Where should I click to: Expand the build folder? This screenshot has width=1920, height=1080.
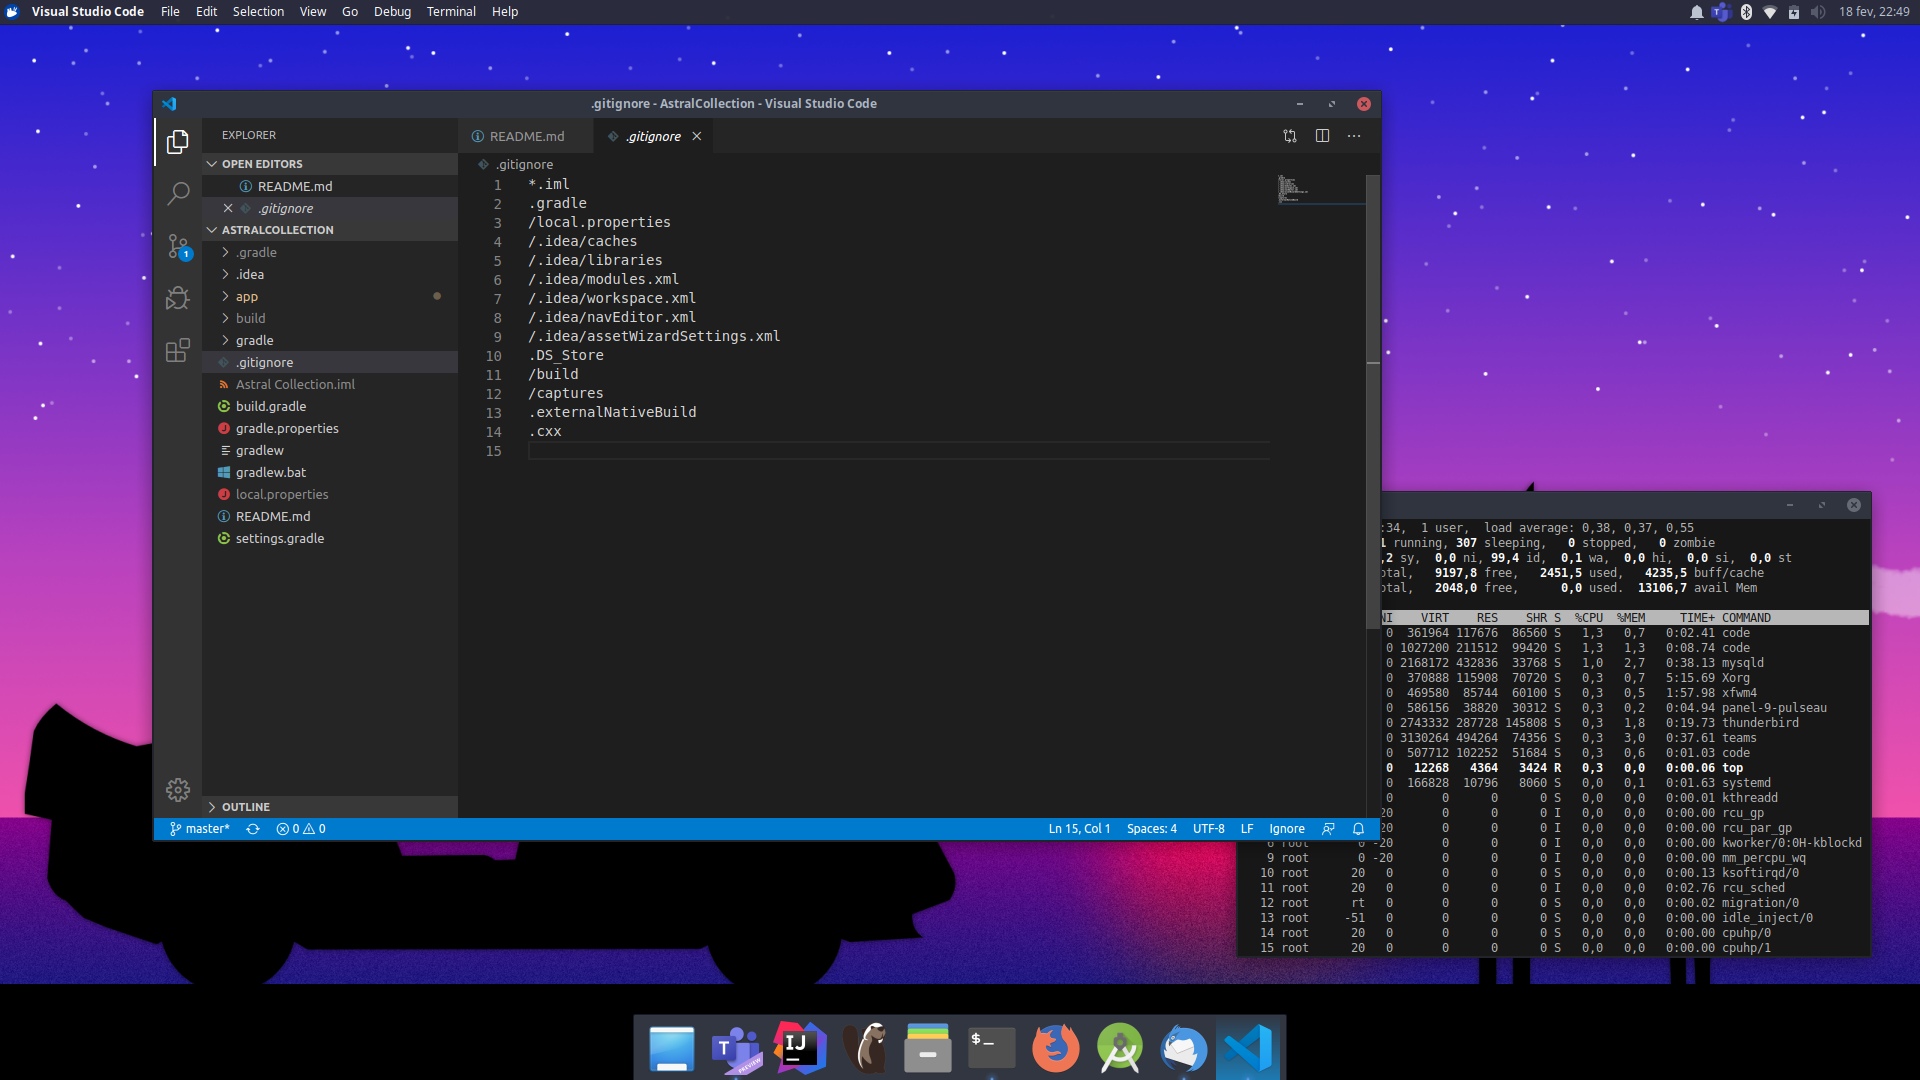[x=330, y=318]
